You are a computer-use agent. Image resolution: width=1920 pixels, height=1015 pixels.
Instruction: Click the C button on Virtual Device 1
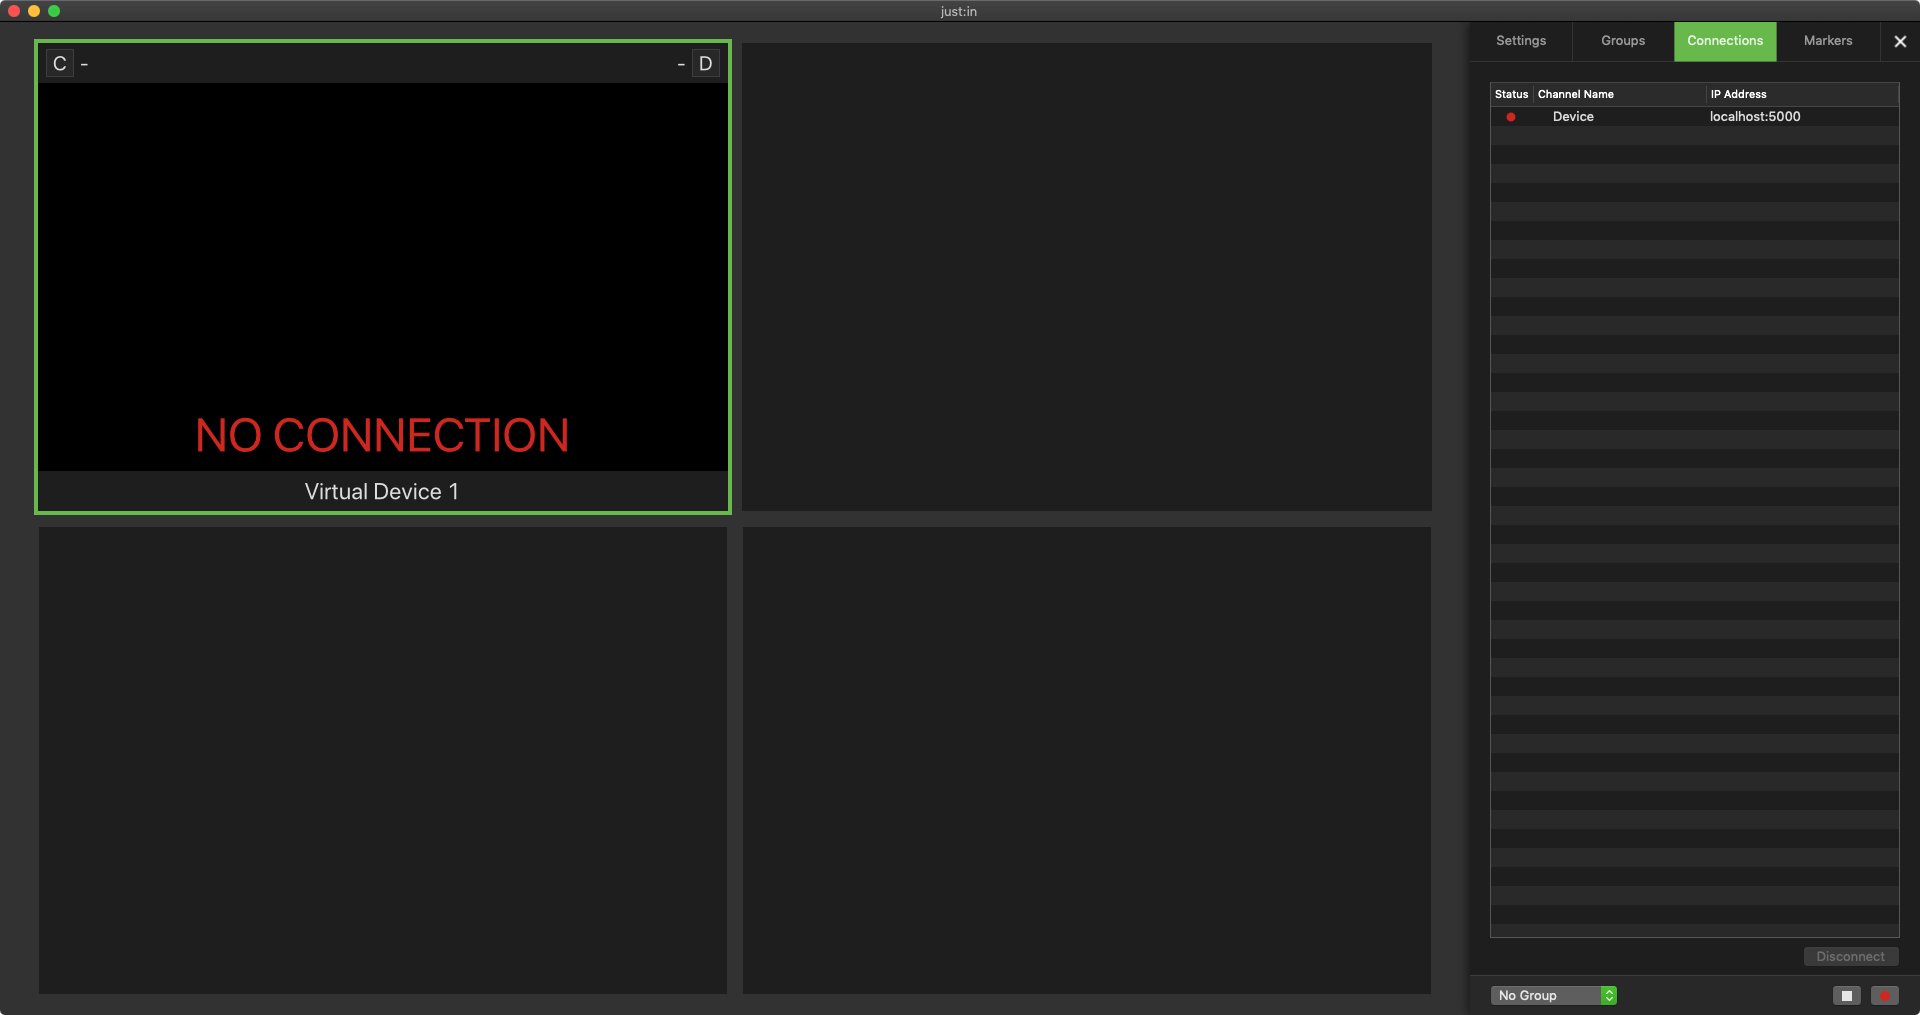(x=60, y=64)
